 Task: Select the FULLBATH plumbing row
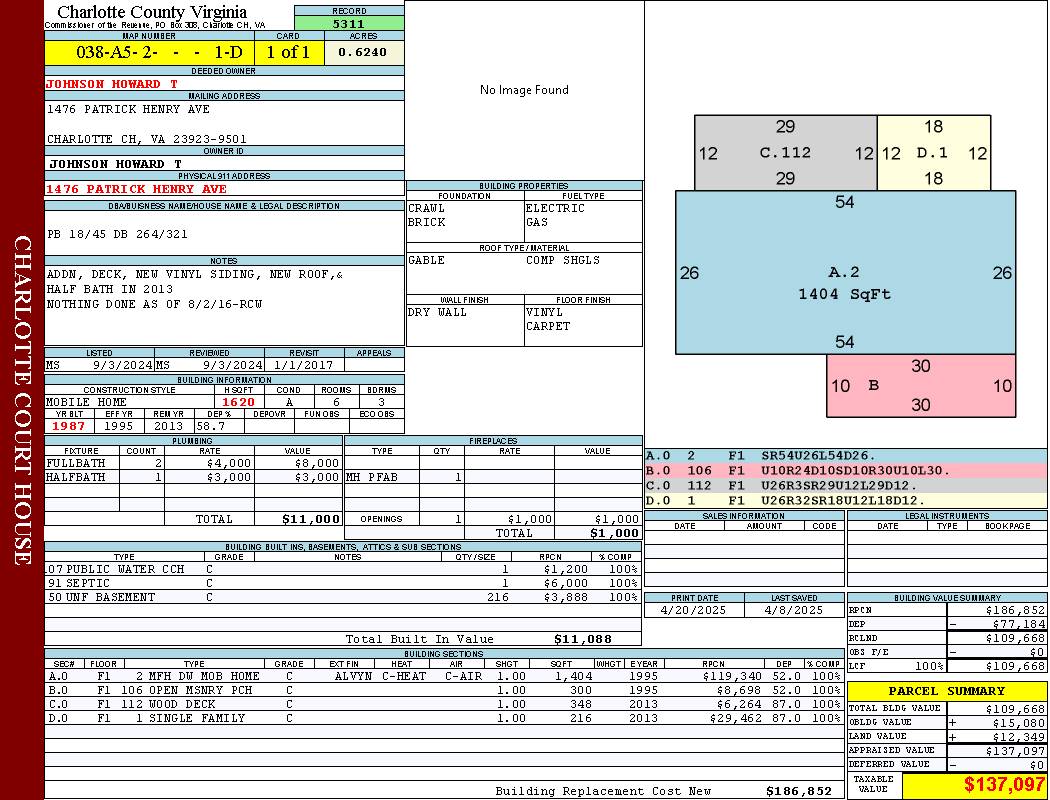point(193,463)
